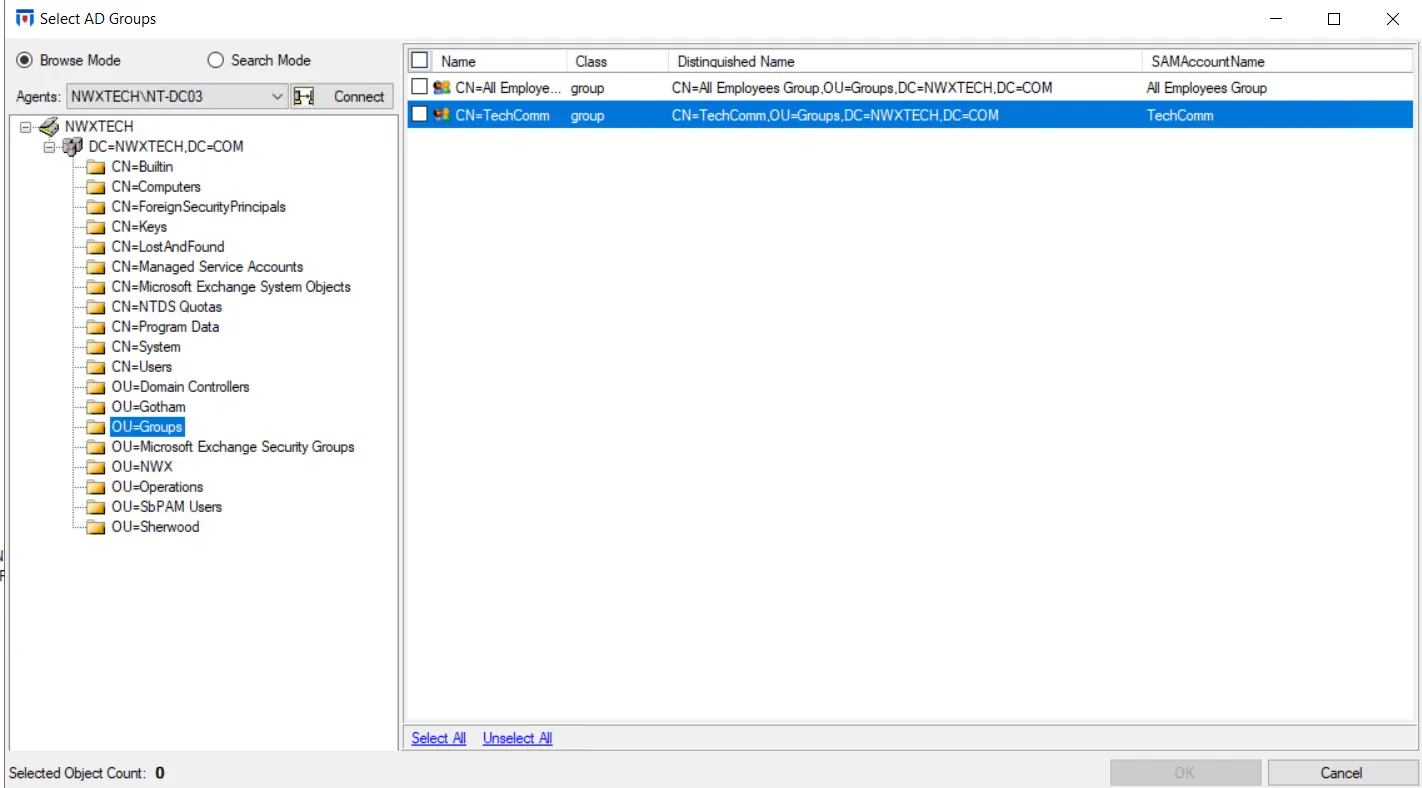The image size is (1422, 788).
Task: Collapse the NWXTECH root tree node
Action: pos(25,127)
